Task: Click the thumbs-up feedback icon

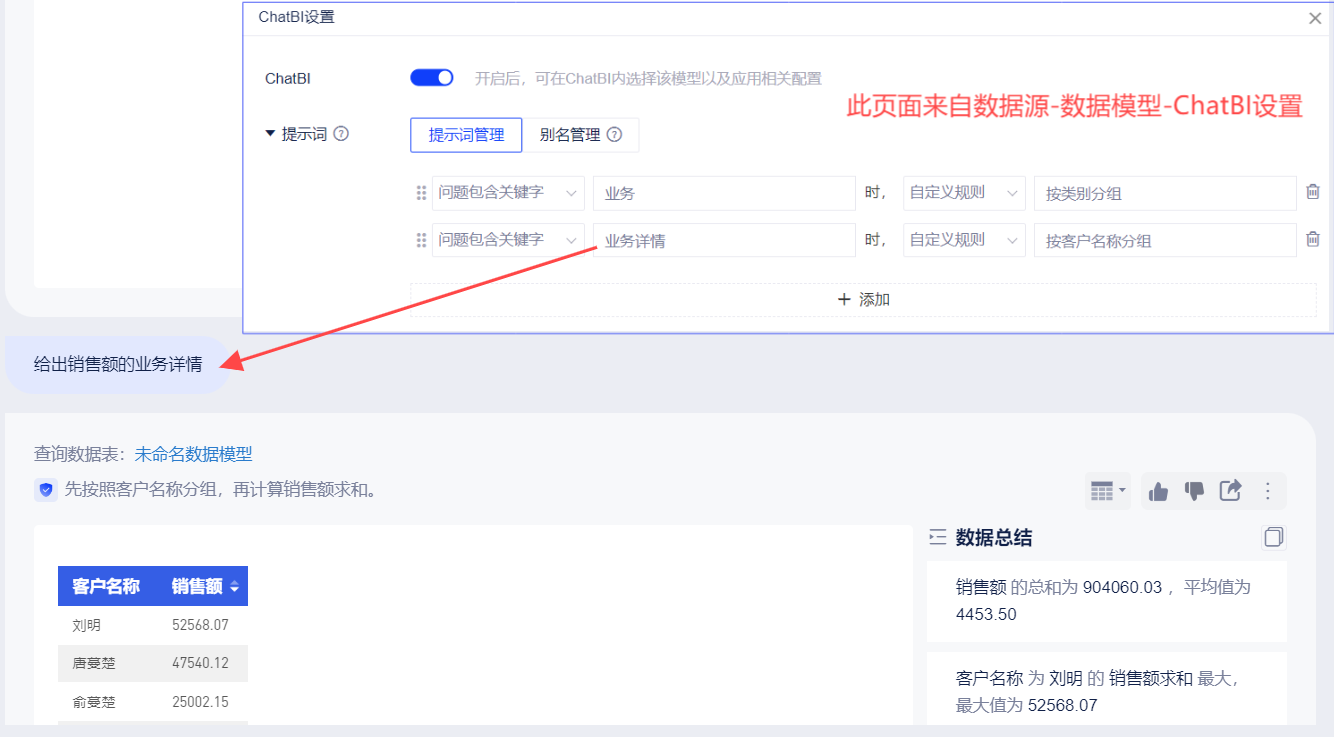Action: click(x=1159, y=491)
